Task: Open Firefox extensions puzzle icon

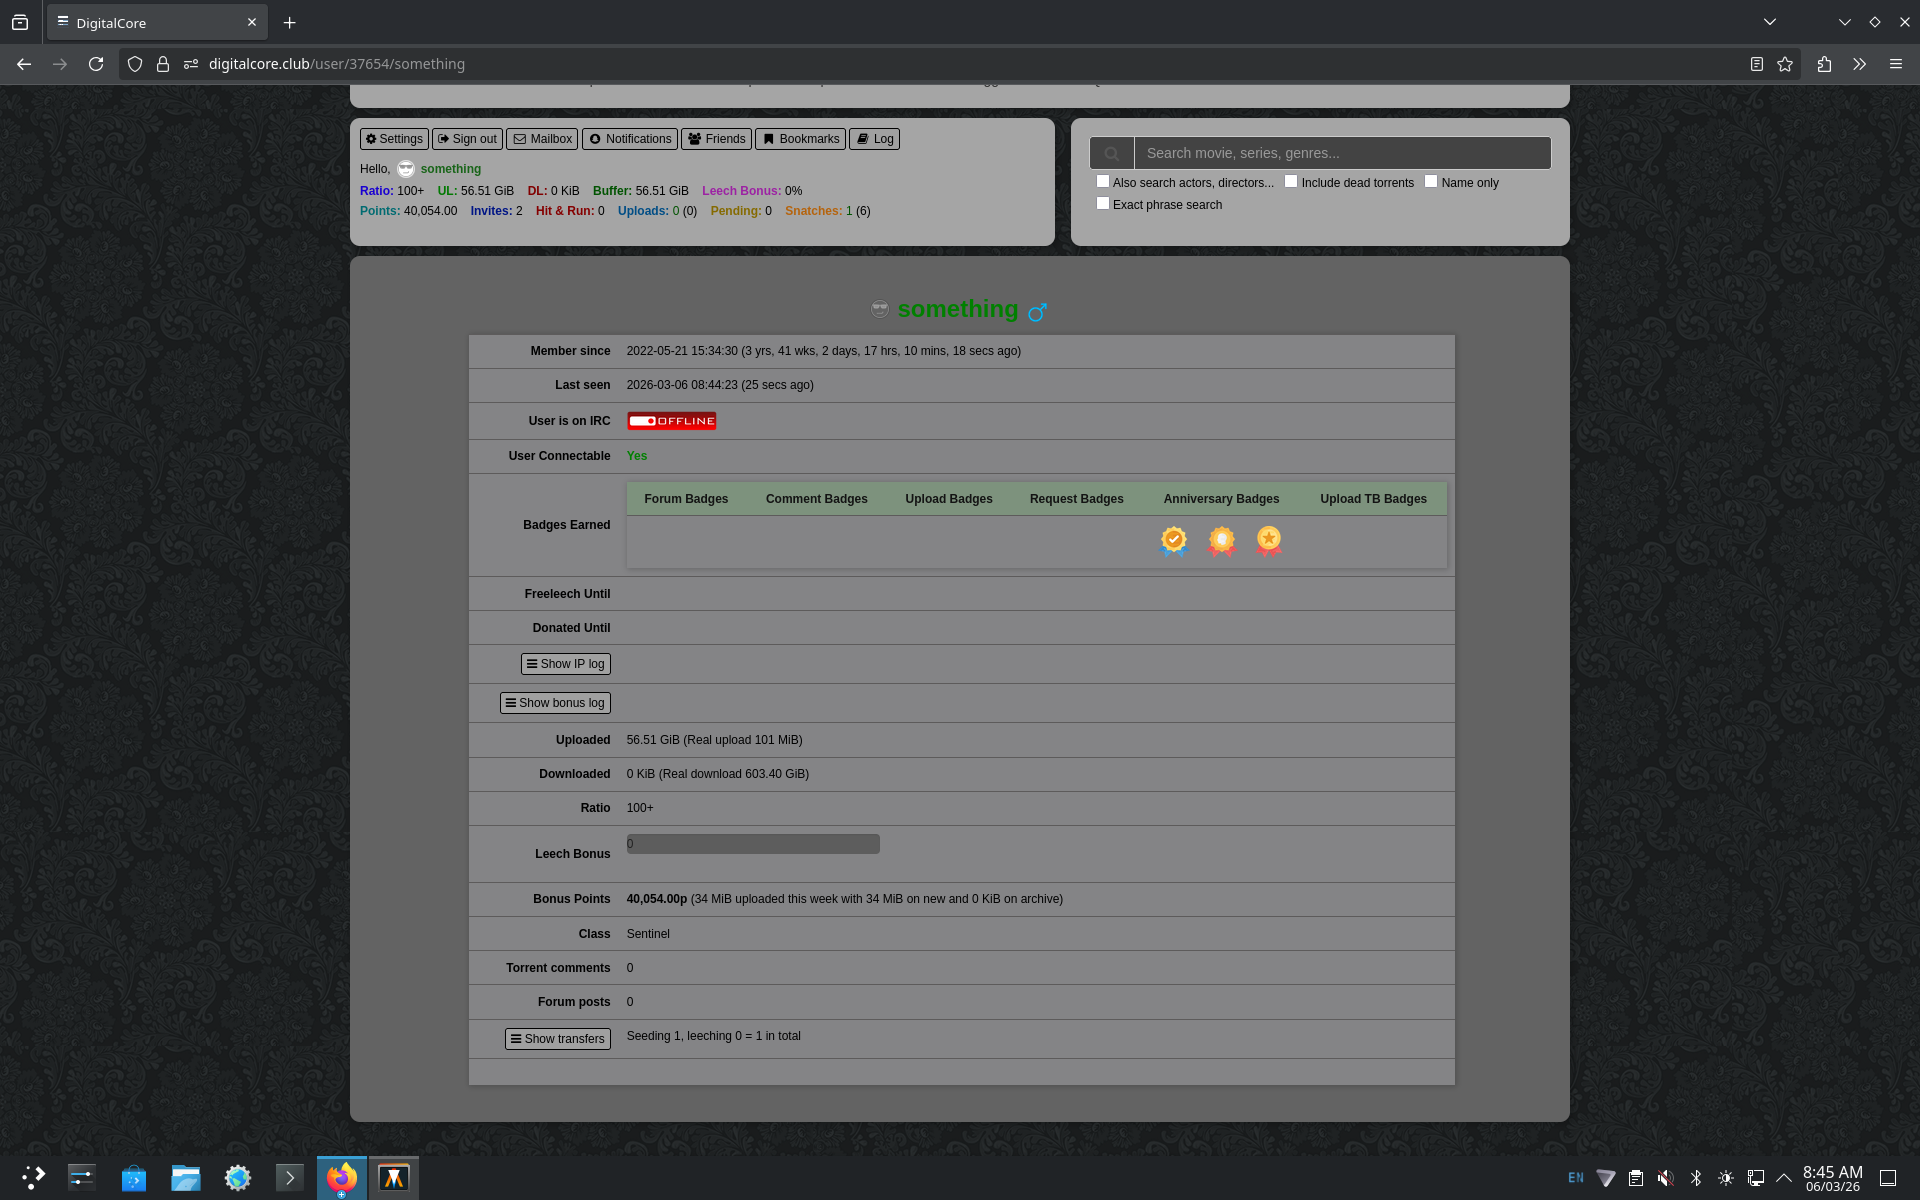Action: click(x=1824, y=64)
